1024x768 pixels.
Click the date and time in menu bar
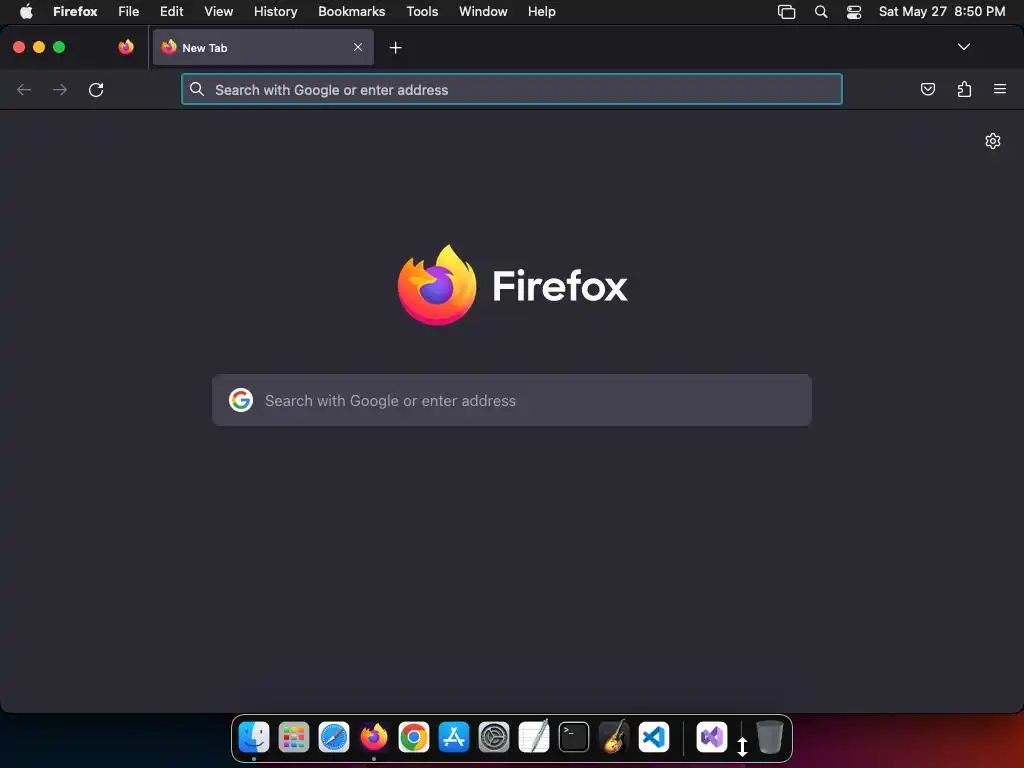(x=942, y=11)
